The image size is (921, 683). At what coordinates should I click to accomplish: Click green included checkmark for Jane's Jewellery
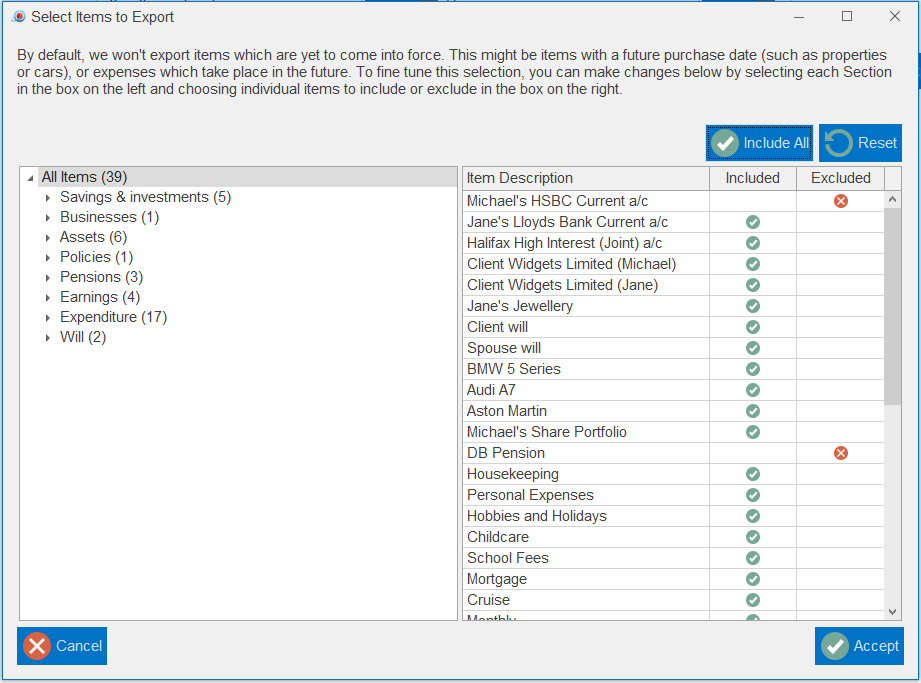point(752,306)
